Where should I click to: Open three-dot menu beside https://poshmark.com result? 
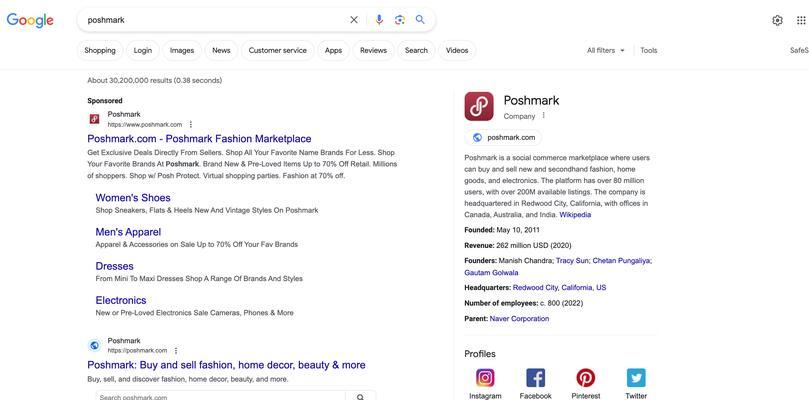pyautogui.click(x=176, y=350)
